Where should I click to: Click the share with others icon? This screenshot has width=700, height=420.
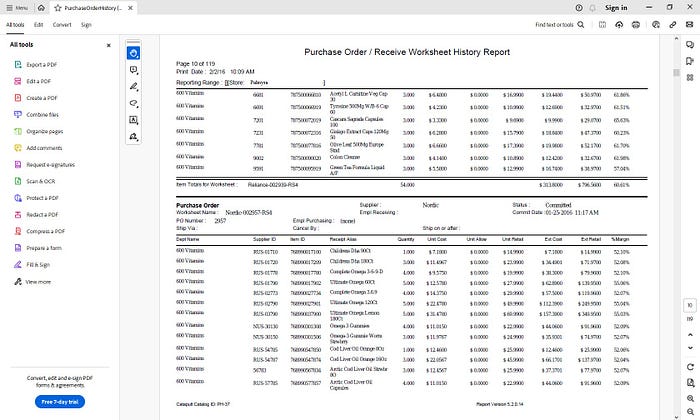[656, 25]
